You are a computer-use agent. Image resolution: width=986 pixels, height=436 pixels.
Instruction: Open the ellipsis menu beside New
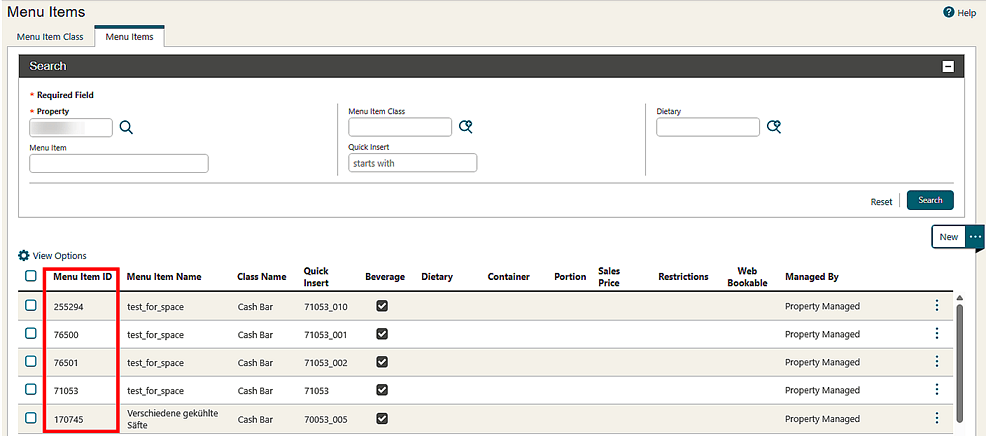point(975,237)
